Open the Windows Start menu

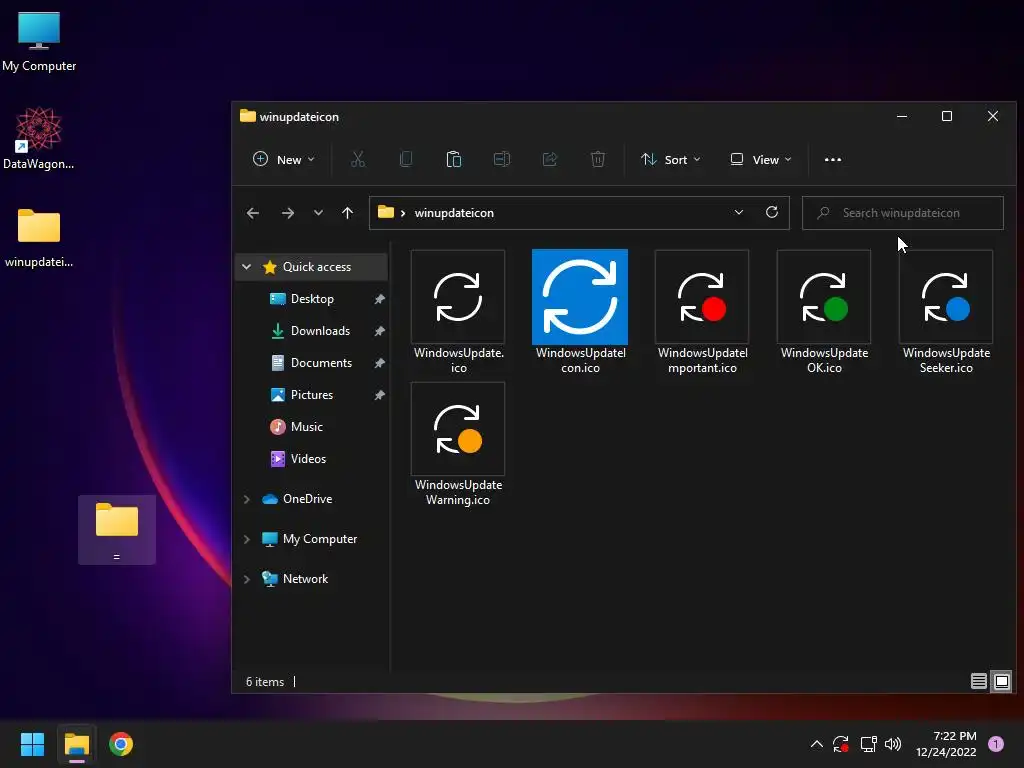[x=32, y=744]
